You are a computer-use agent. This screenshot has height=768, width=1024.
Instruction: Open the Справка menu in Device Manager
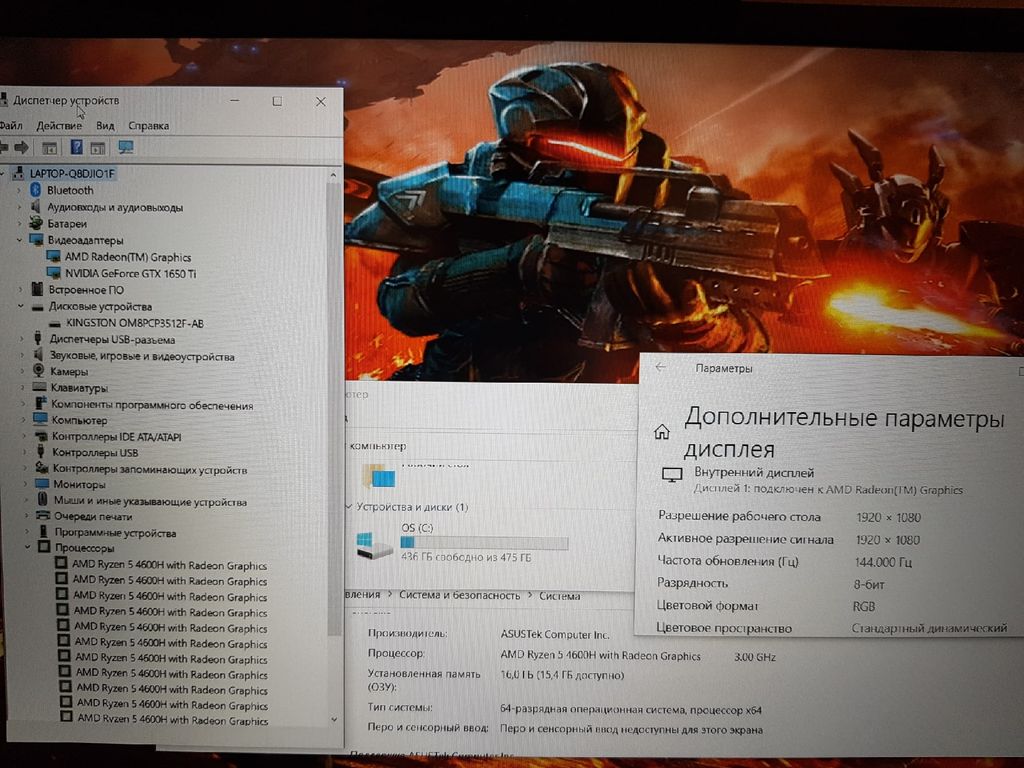[x=148, y=125]
